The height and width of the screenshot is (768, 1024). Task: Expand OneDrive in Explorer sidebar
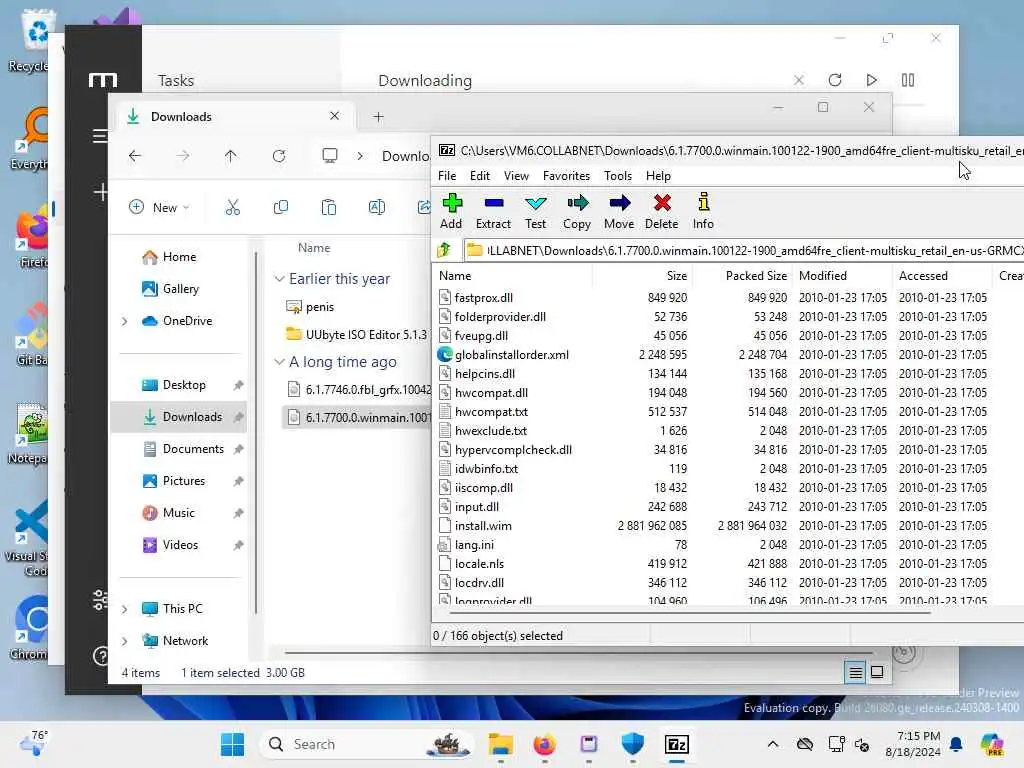tap(125, 321)
